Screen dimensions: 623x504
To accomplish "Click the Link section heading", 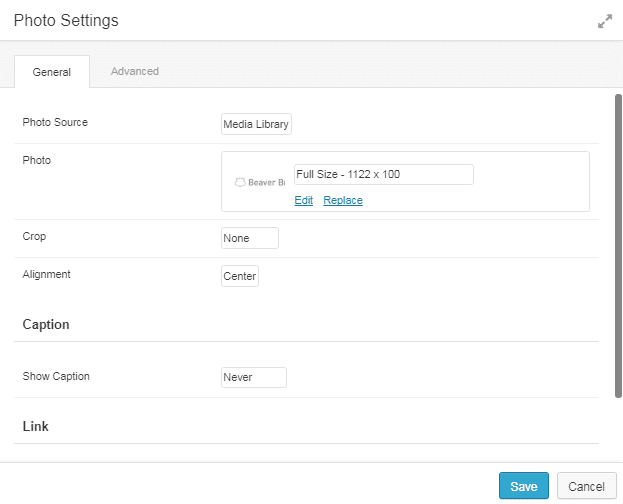I will pos(36,426).
